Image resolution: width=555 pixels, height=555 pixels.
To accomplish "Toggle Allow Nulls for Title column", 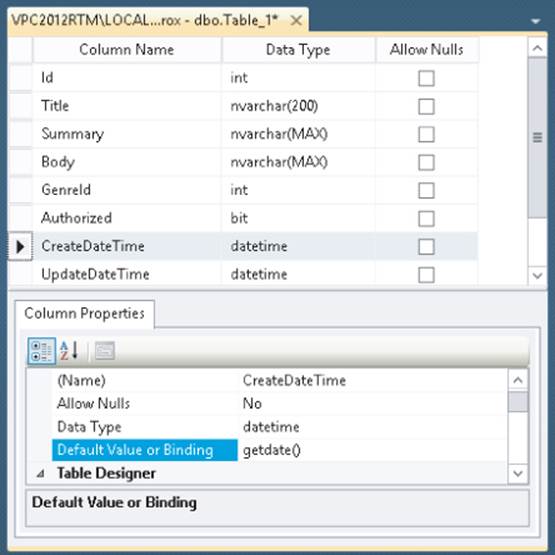I will point(426,106).
